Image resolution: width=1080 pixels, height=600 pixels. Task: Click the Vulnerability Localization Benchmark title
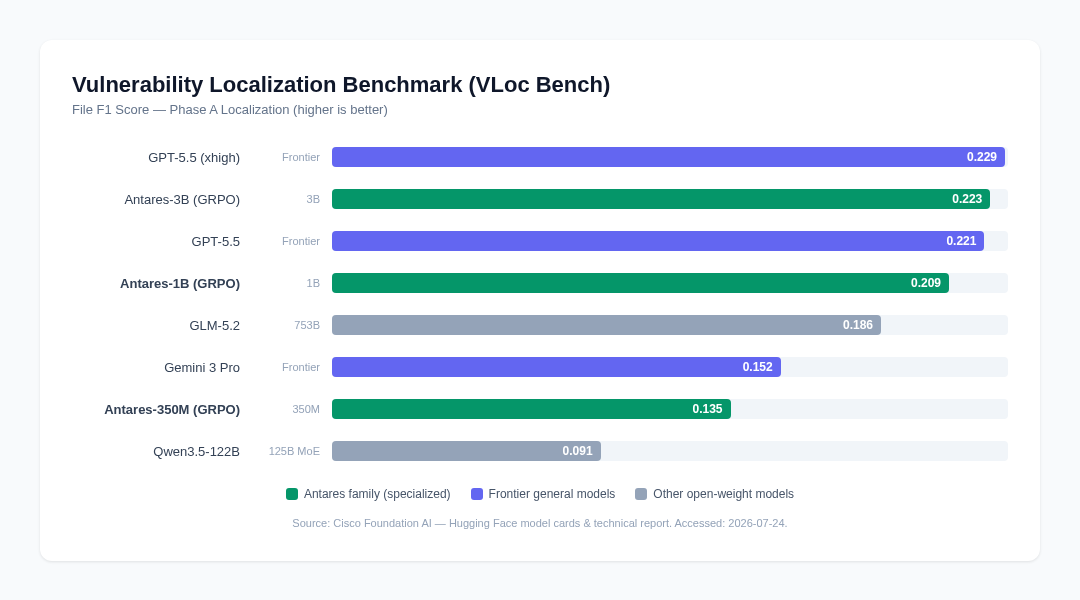click(x=341, y=85)
